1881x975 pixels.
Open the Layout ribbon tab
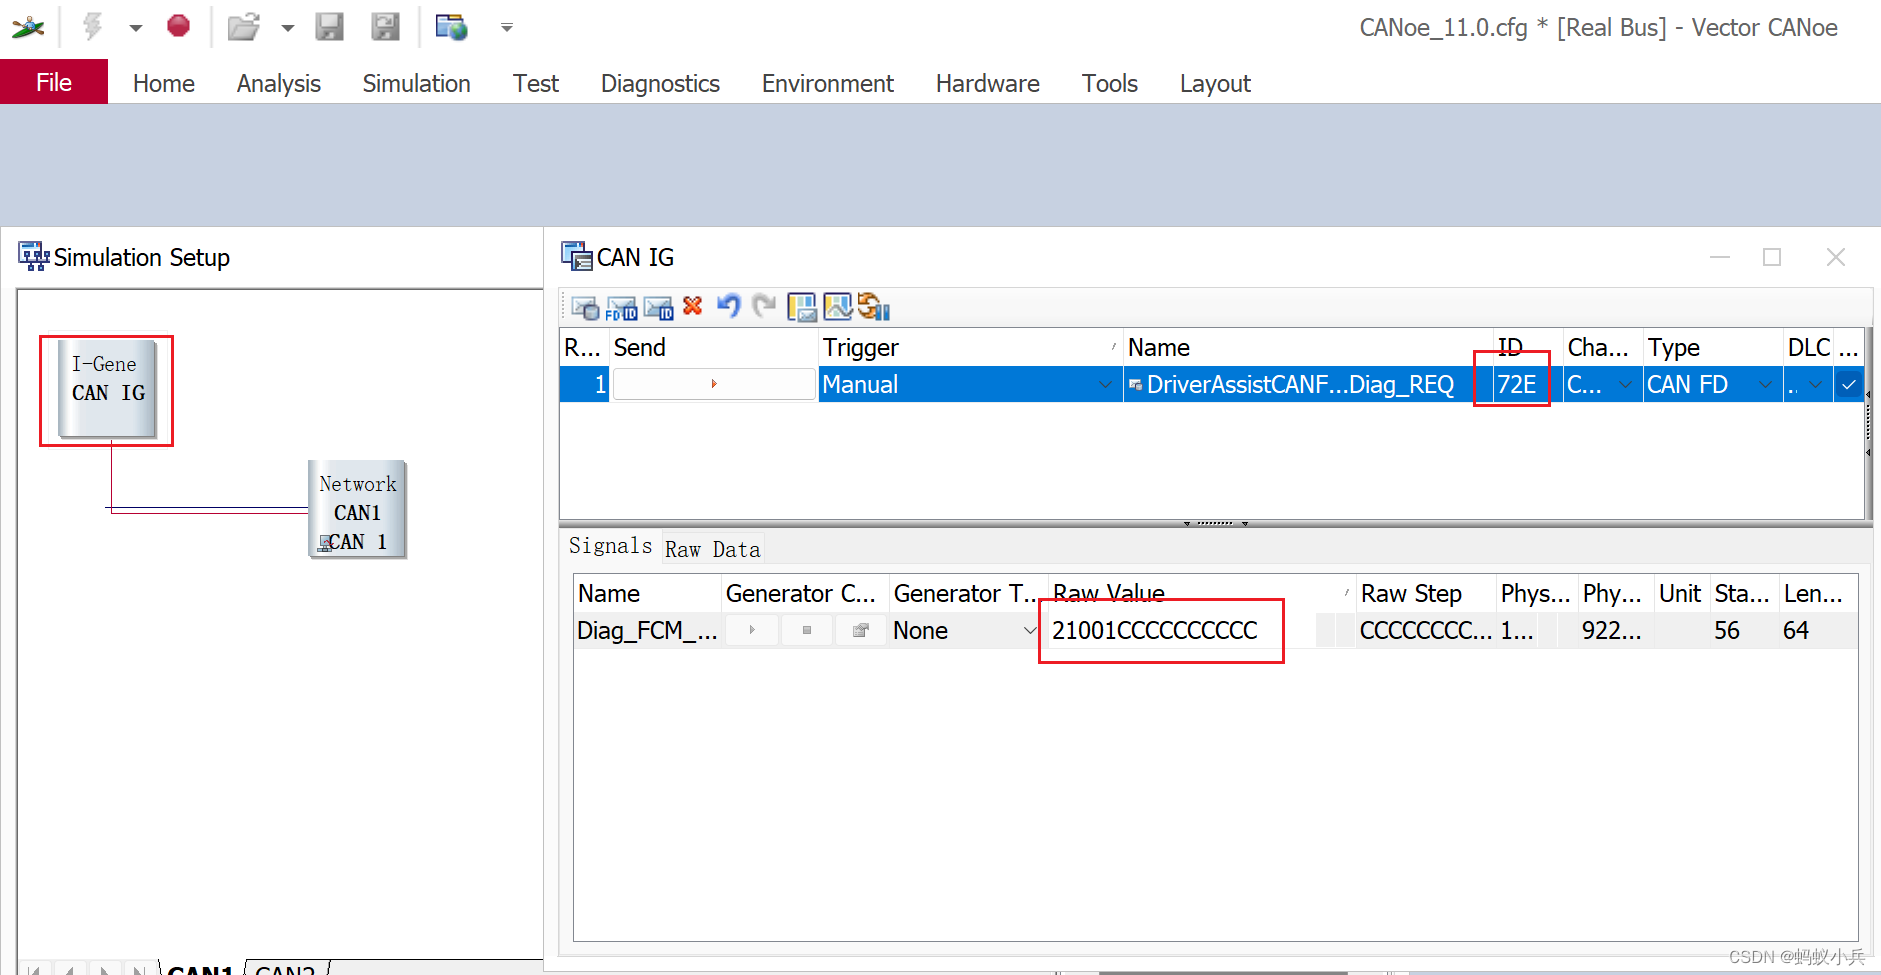coord(1215,83)
